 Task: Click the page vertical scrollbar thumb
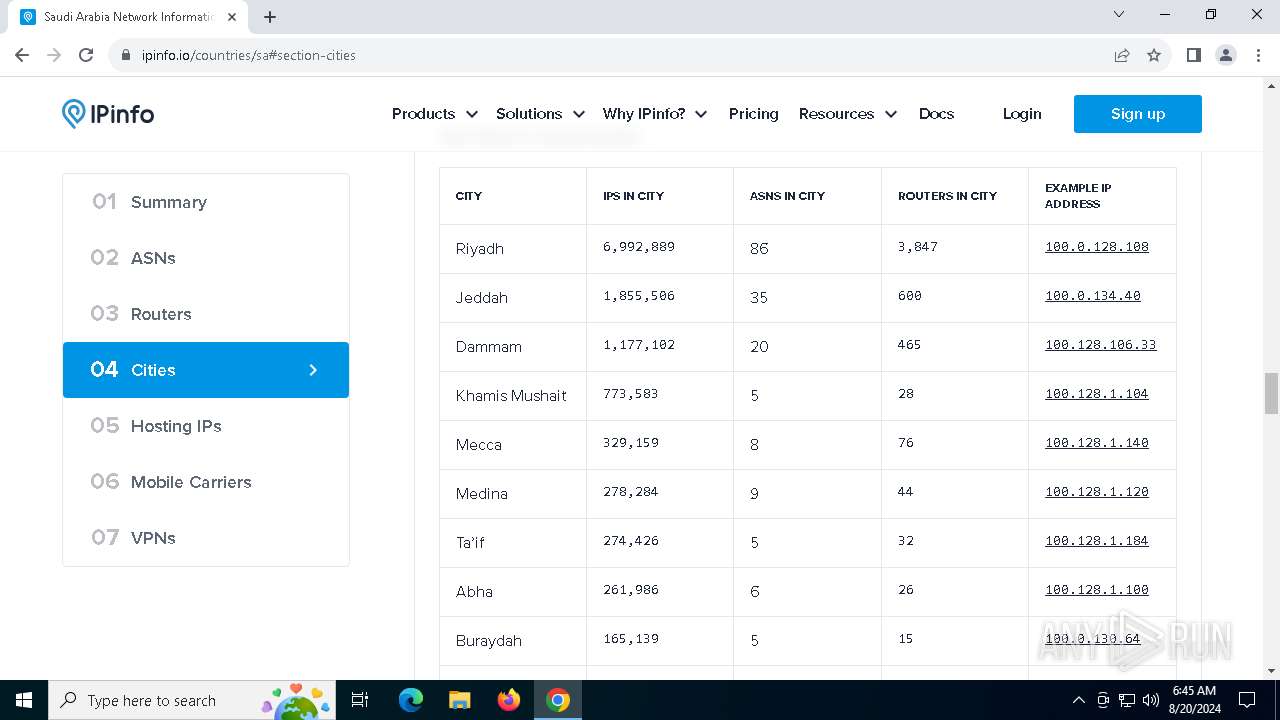[1271, 392]
